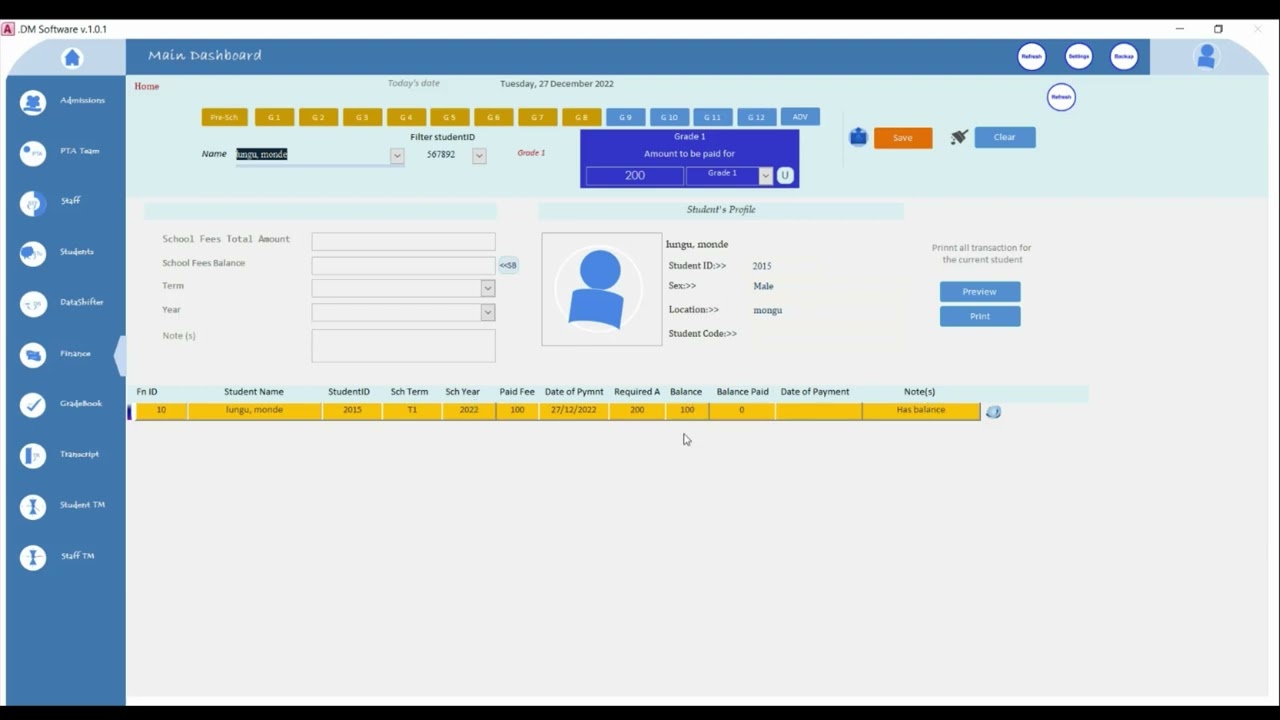Expand the student Name dropdown

pos(397,156)
